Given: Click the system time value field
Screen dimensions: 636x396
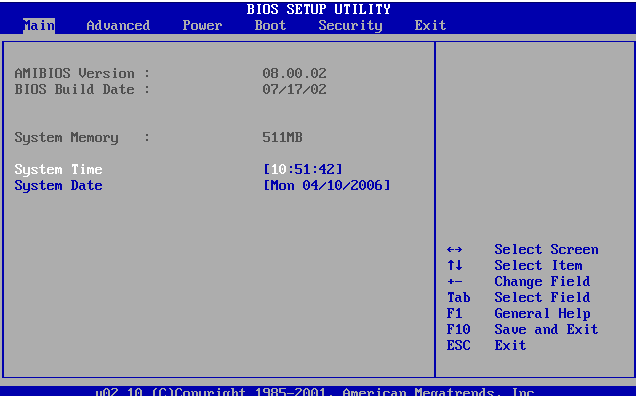Looking at the screenshot, I should point(303,169).
